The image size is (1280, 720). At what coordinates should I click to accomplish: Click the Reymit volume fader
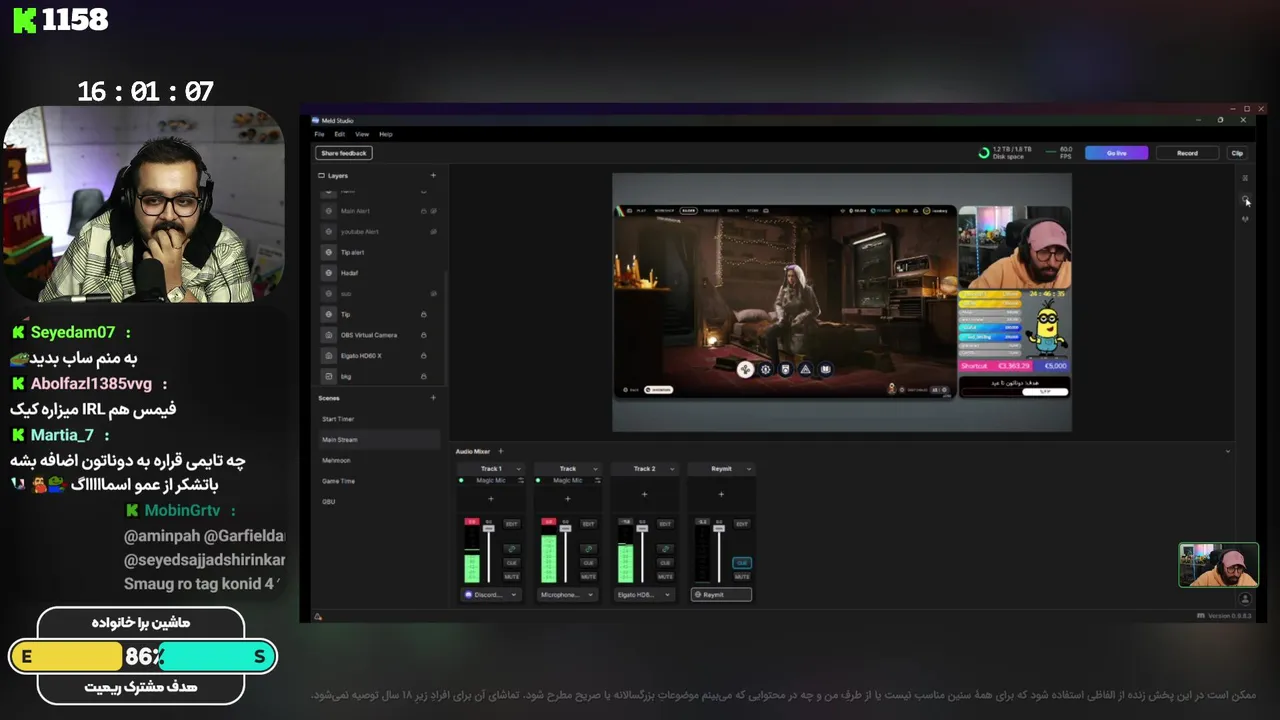tap(719, 528)
